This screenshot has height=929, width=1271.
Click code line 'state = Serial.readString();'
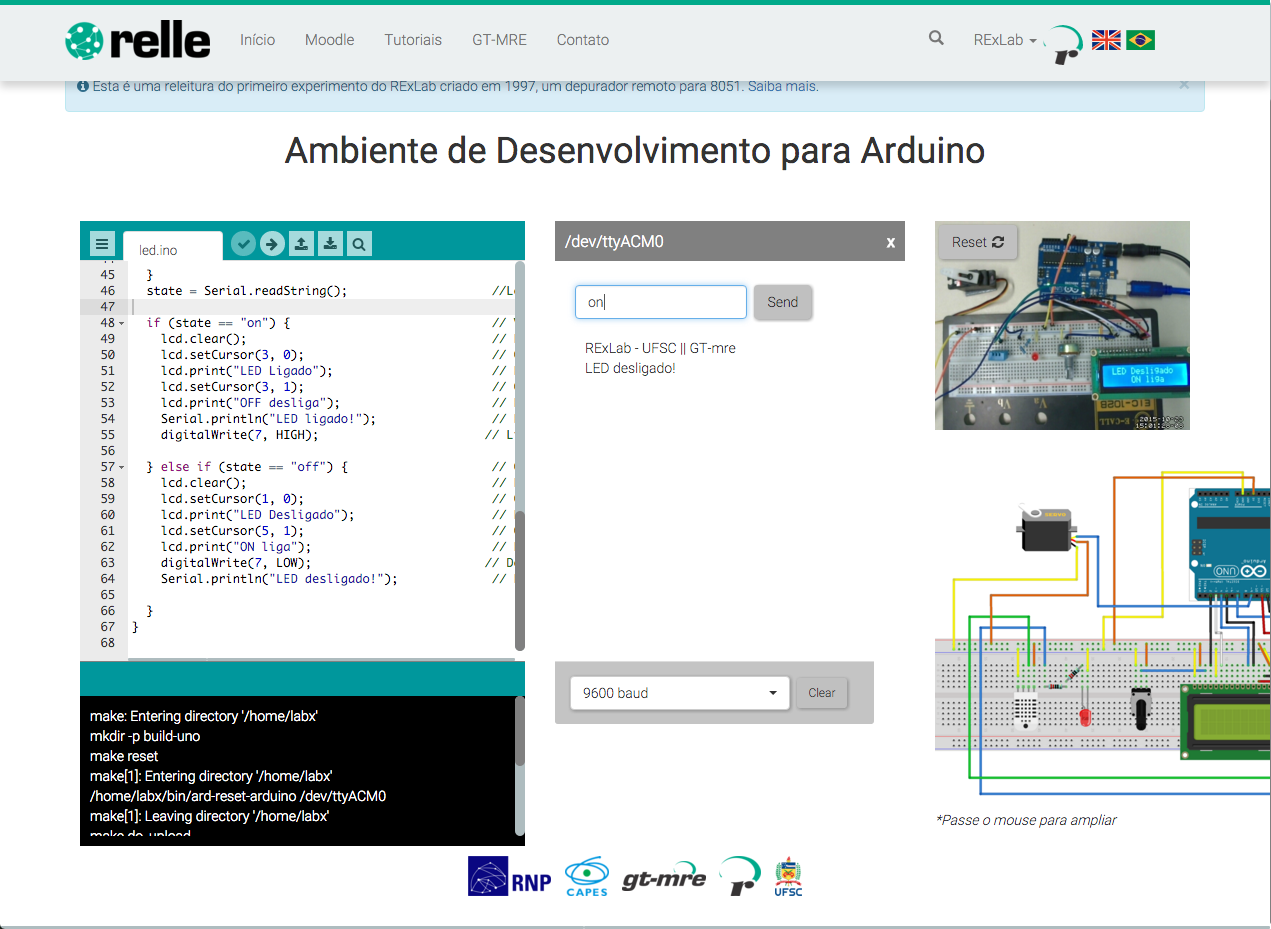(246, 291)
